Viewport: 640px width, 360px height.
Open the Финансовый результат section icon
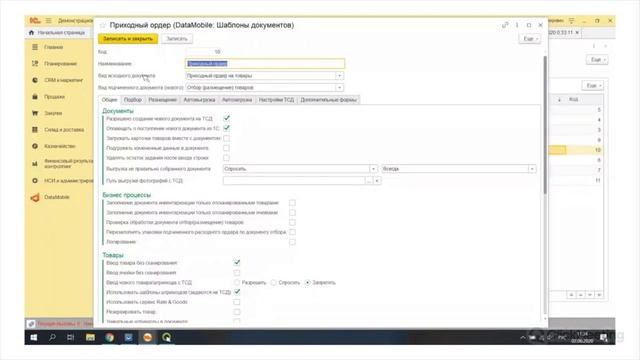tap(35, 164)
